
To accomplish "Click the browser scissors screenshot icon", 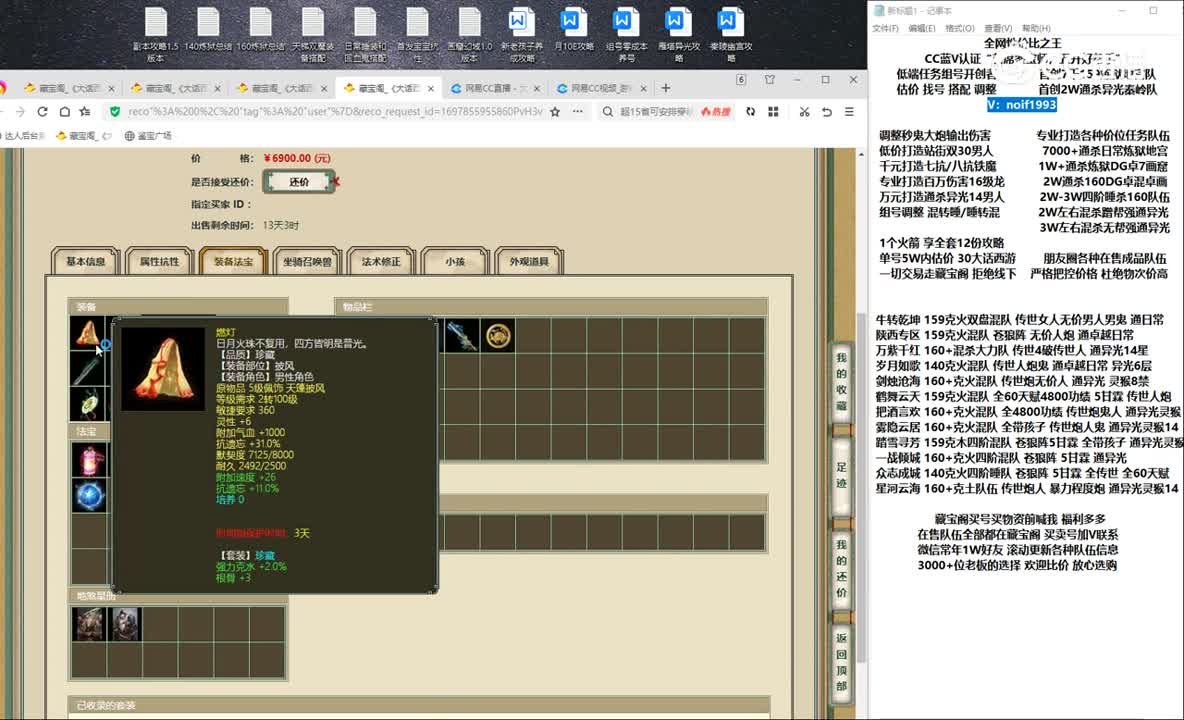I will click(804, 112).
